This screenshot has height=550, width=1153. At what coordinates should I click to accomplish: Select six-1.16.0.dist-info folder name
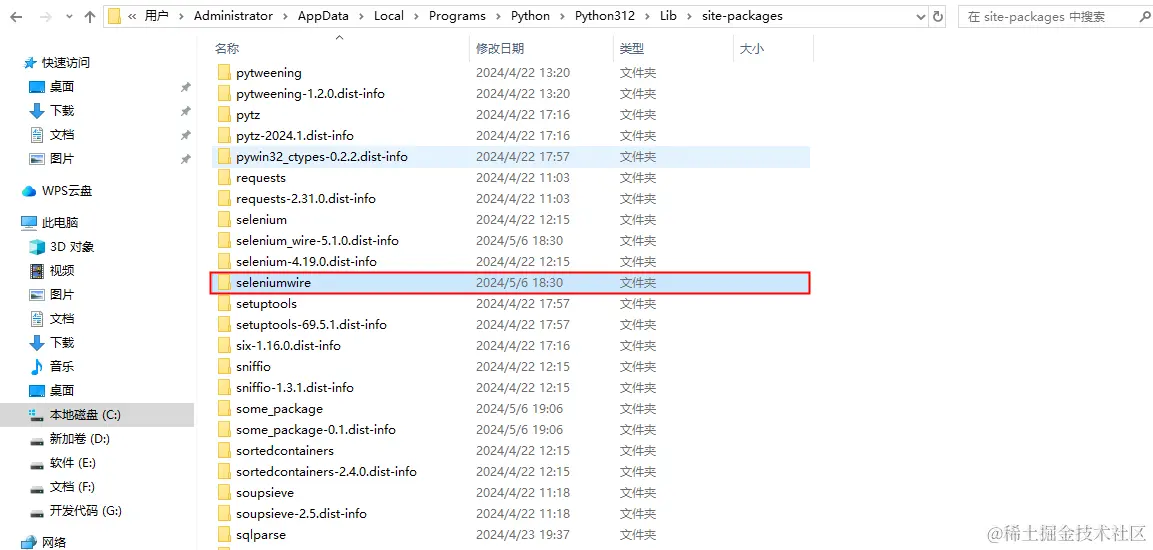288,346
